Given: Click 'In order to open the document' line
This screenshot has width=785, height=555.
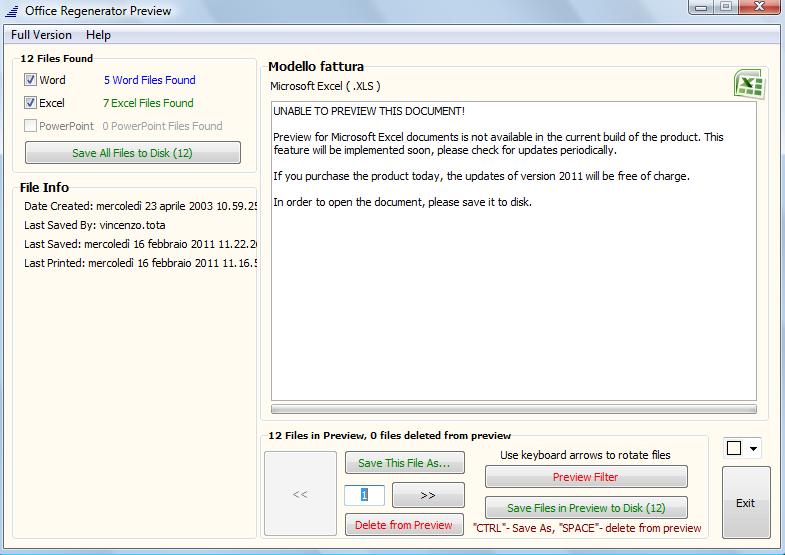Looking at the screenshot, I should pyautogui.click(x=403, y=202).
